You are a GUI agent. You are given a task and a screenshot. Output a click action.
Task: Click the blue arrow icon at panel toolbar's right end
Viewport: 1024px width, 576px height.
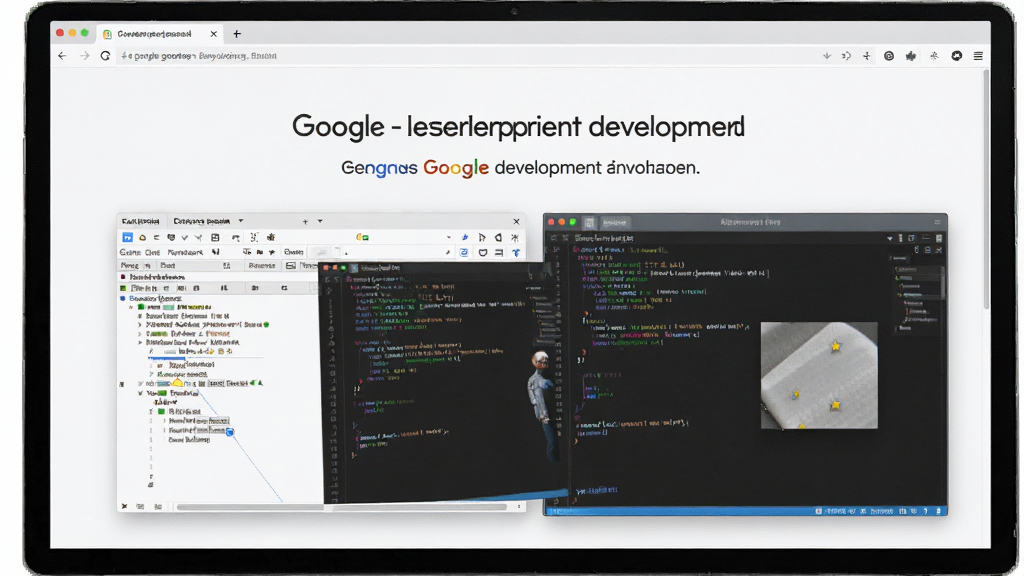[516, 253]
